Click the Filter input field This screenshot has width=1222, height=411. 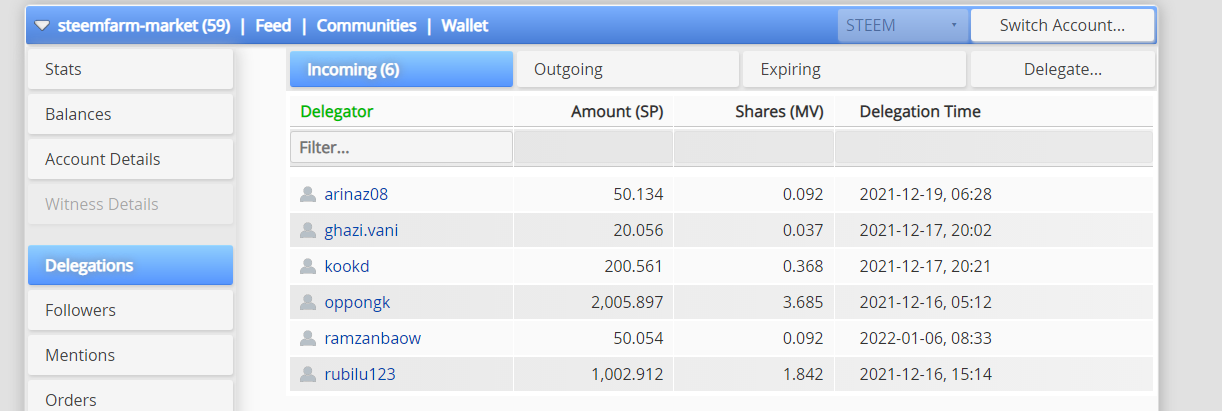[401, 147]
